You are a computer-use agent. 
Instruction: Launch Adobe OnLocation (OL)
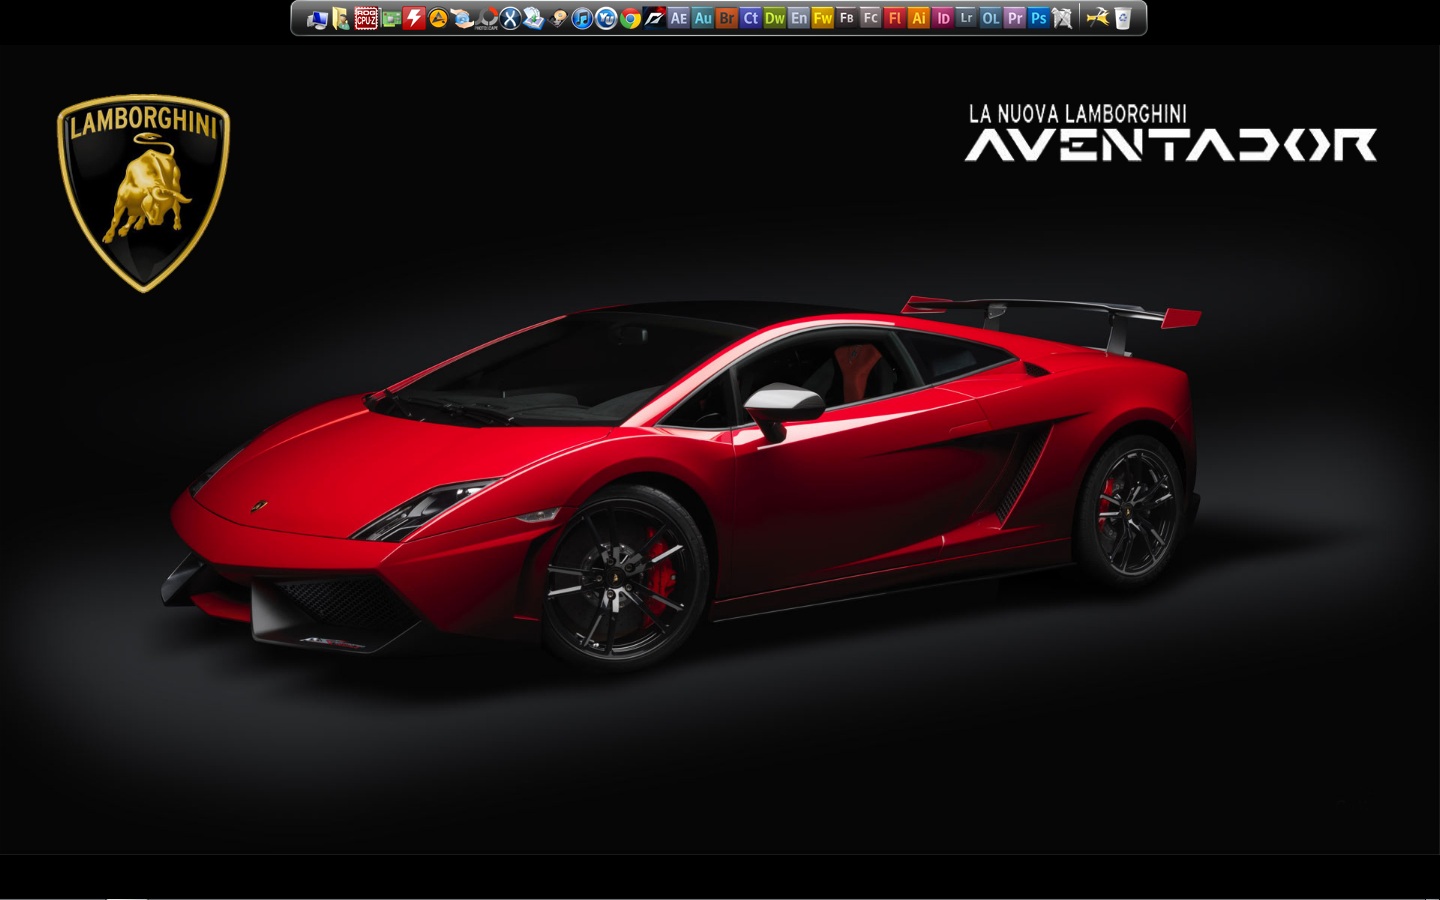coord(990,18)
